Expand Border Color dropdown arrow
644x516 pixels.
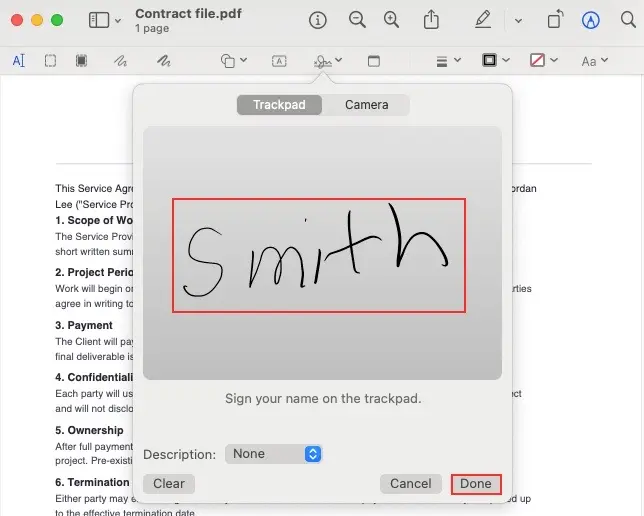[506, 60]
